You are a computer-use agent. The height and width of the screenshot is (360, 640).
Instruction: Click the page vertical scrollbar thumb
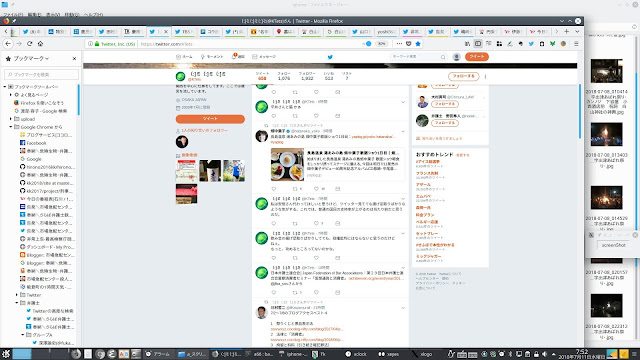pyautogui.click(x=580, y=111)
